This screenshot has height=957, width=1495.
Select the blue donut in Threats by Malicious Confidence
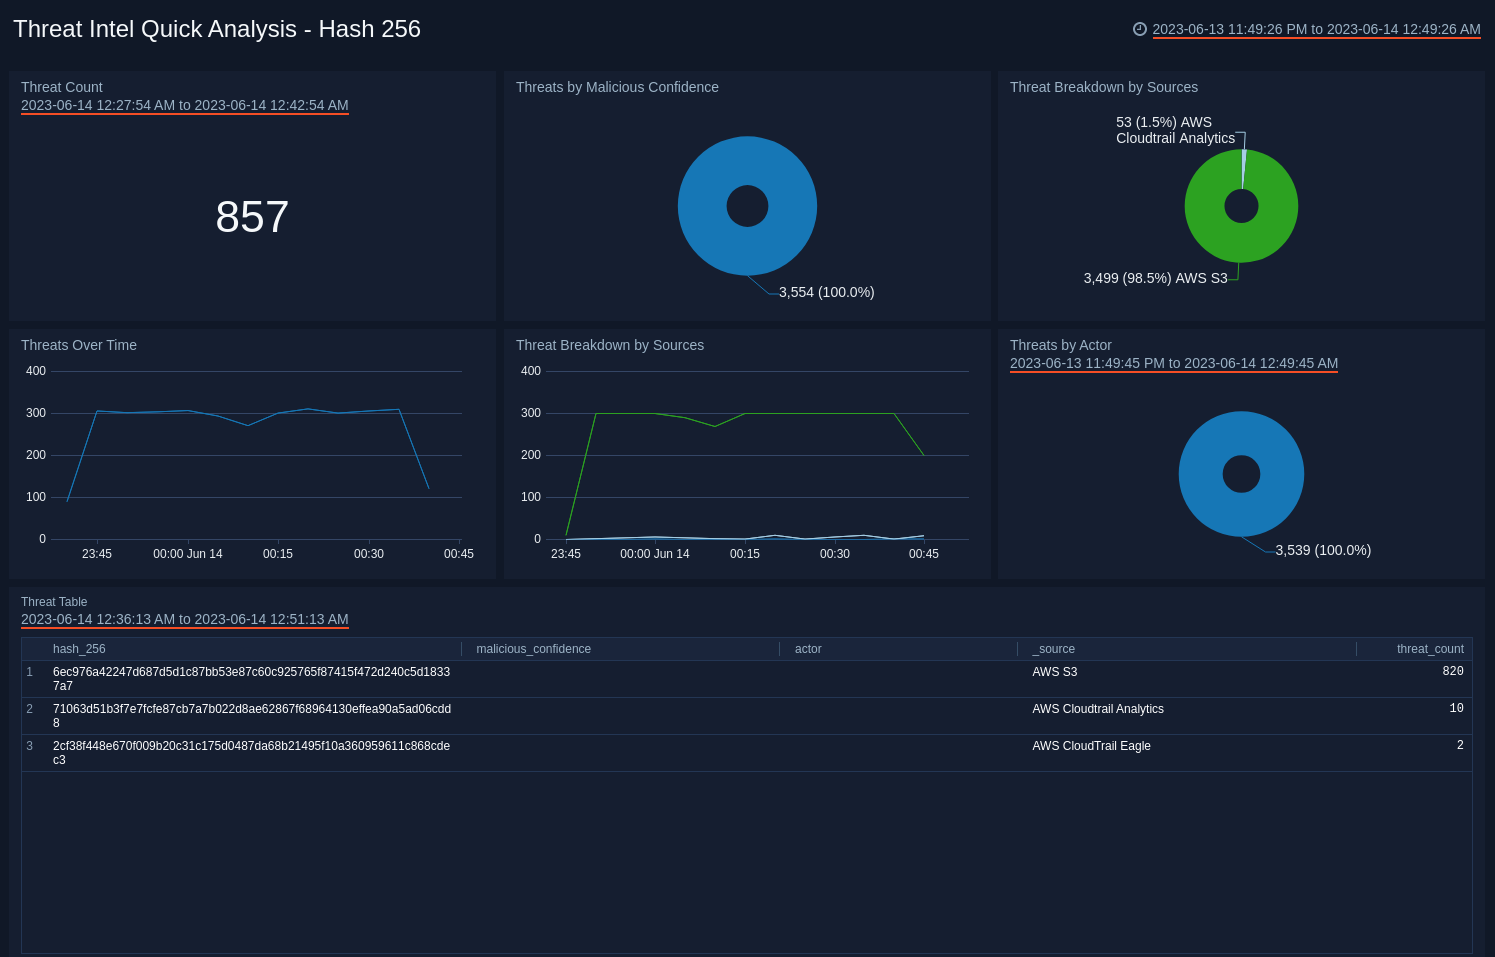[747, 155]
